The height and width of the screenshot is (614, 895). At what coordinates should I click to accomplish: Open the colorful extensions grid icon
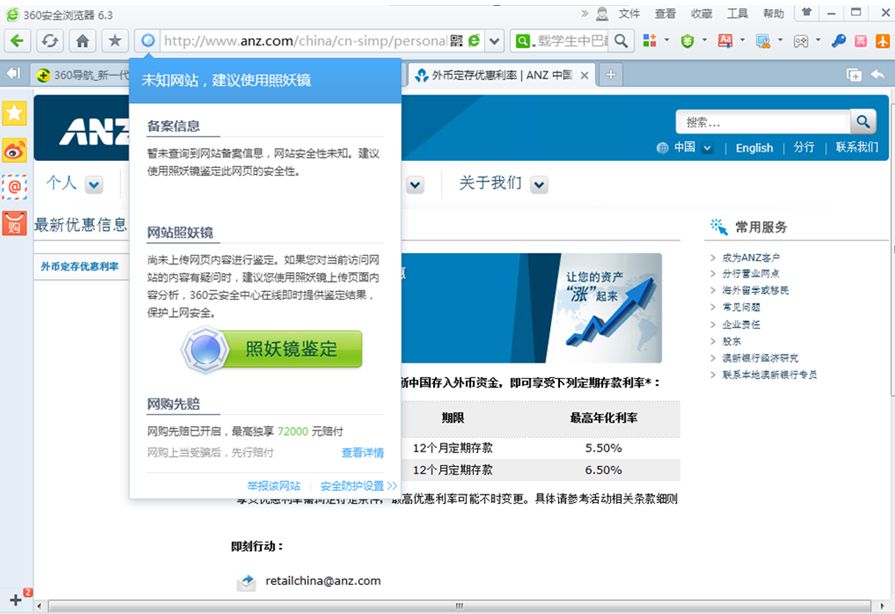click(650, 40)
